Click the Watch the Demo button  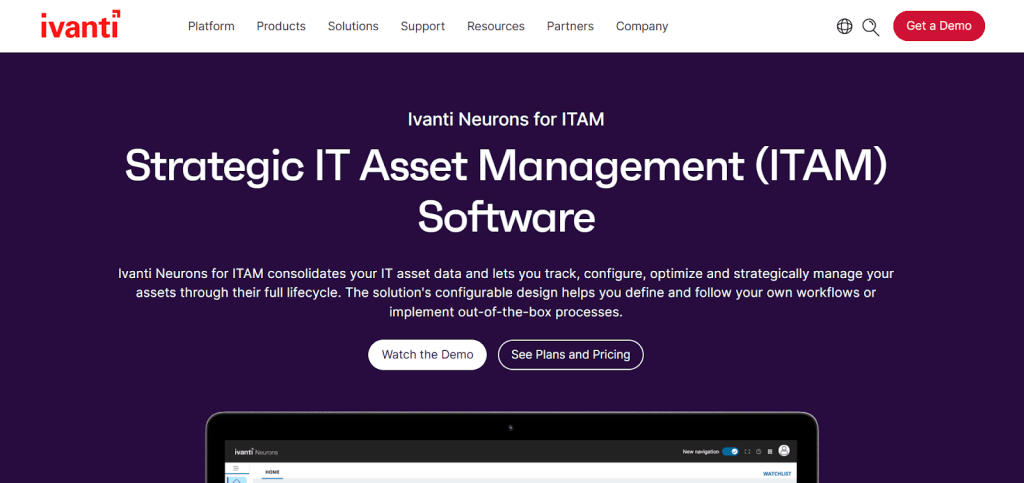(427, 355)
